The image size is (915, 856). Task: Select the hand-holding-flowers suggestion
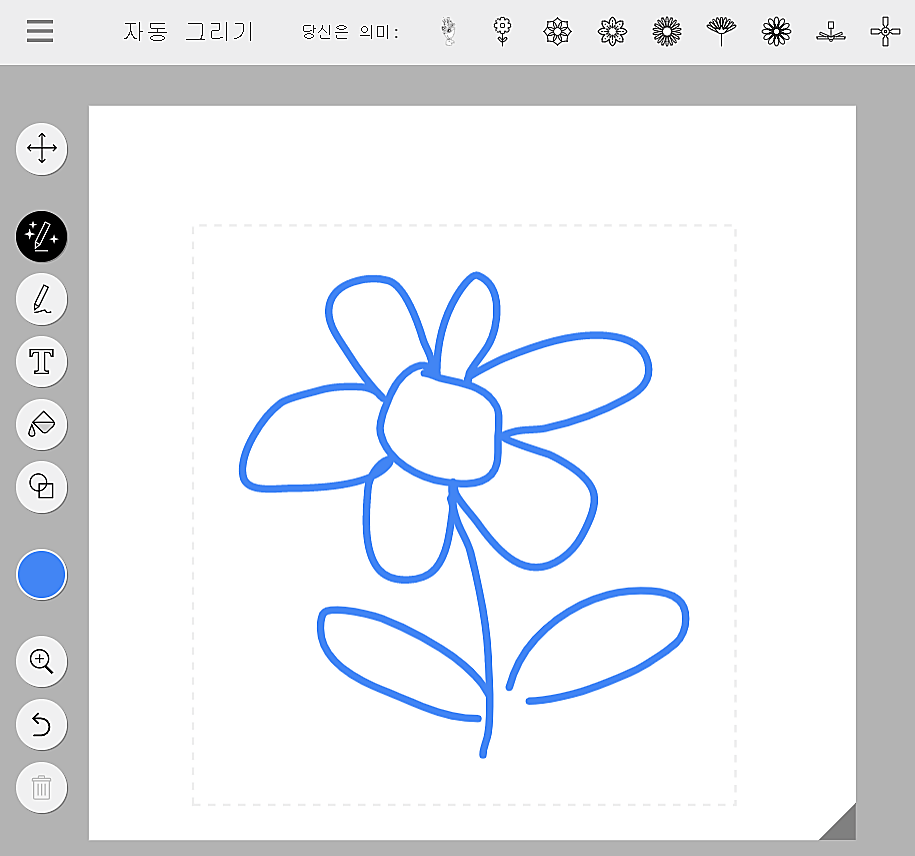click(x=449, y=30)
